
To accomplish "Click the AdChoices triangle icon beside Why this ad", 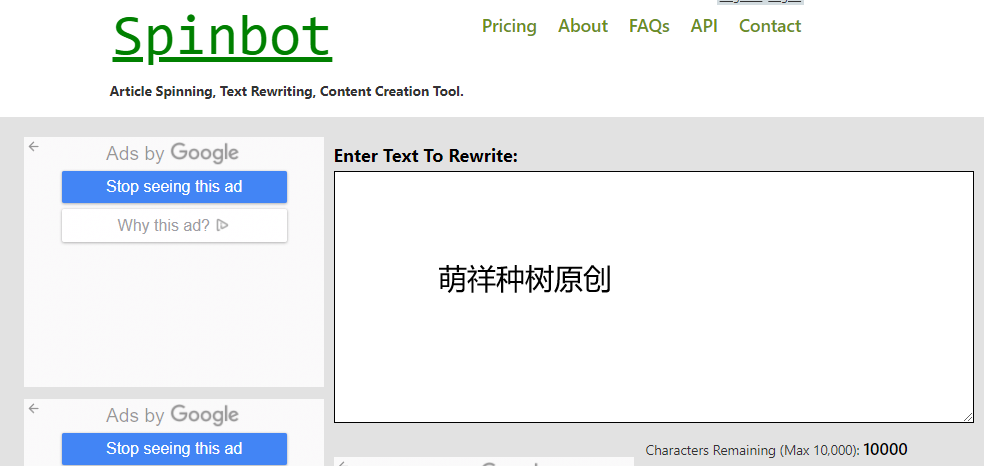I will [222, 225].
